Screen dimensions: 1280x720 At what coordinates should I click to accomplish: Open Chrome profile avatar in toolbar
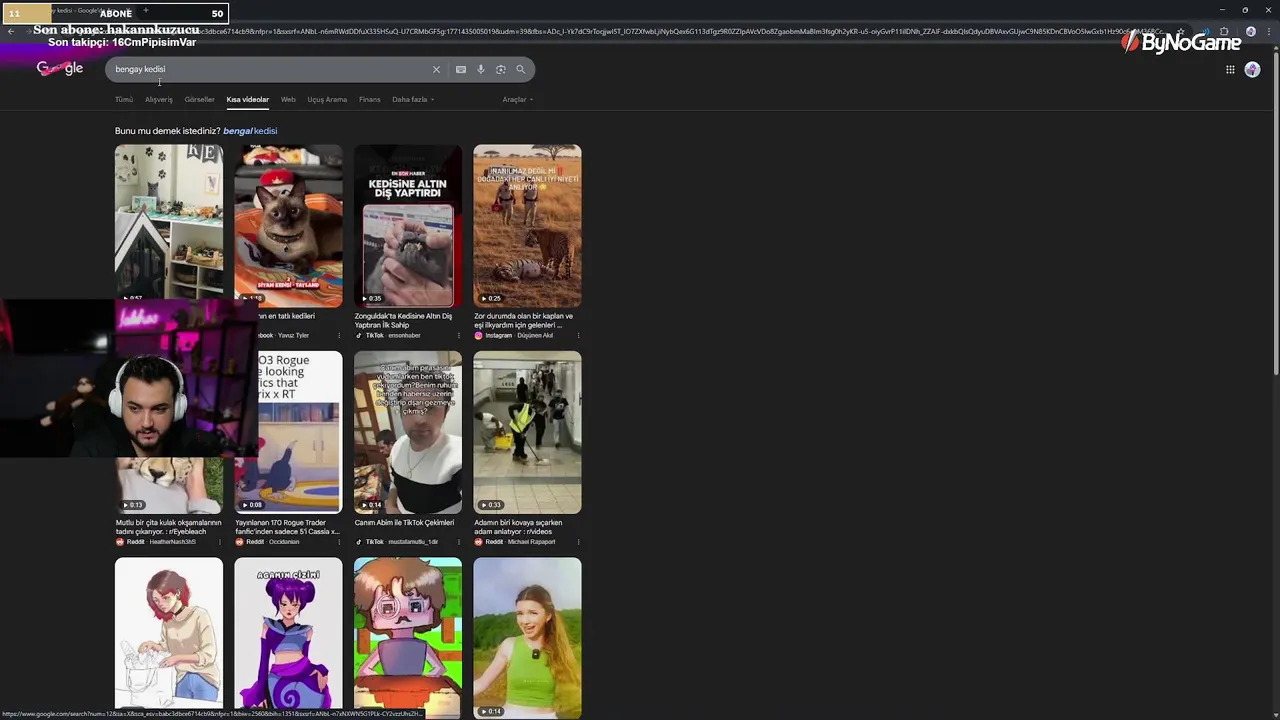[1250, 31]
